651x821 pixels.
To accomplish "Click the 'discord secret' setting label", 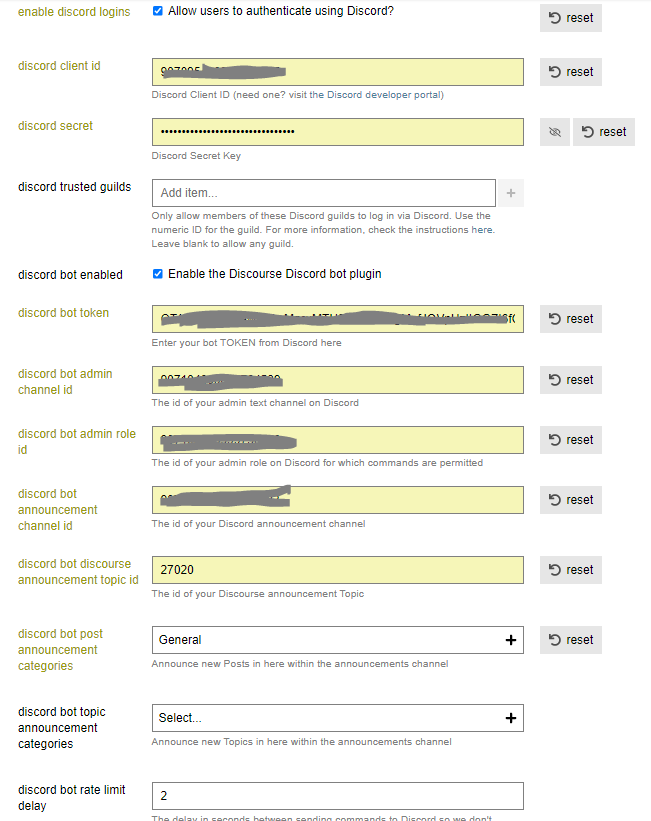I will click(55, 126).
